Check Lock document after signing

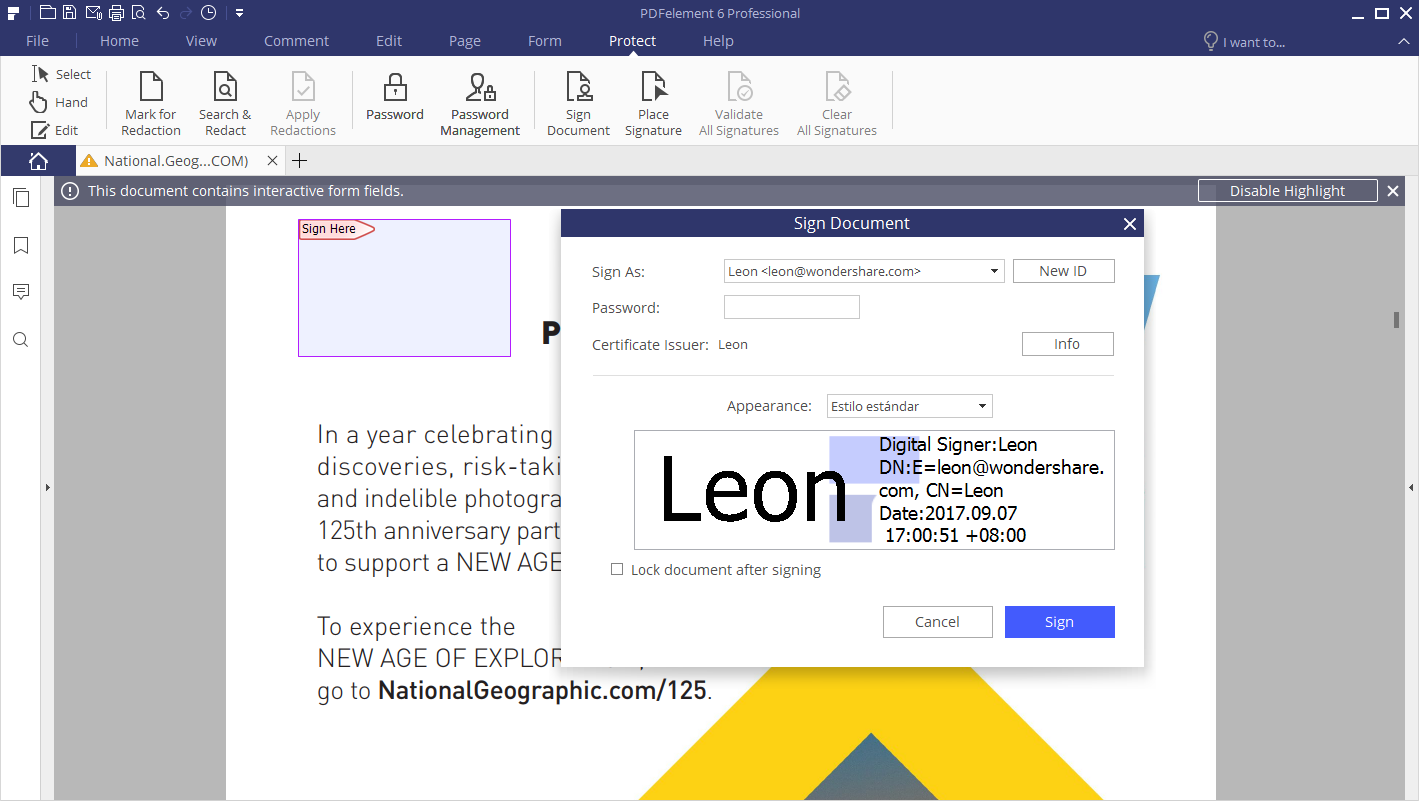pyautogui.click(x=617, y=570)
